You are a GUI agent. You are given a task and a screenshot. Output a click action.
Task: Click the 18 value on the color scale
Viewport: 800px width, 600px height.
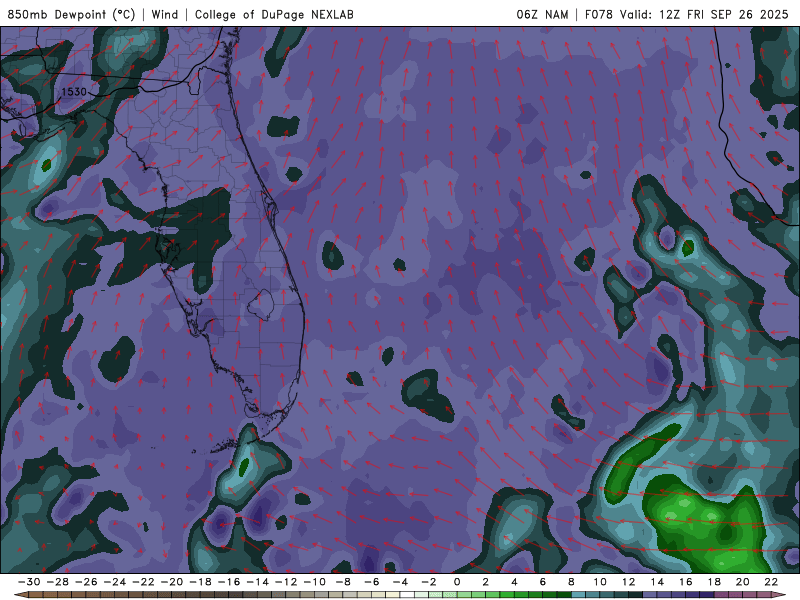(714, 582)
